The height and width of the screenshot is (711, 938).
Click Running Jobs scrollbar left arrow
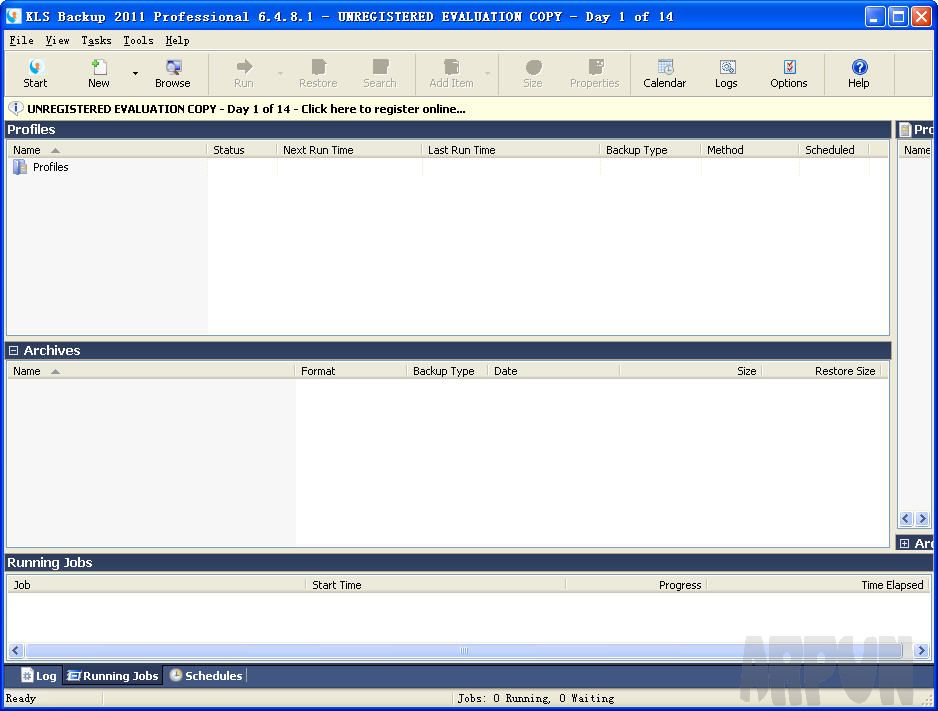[16, 651]
